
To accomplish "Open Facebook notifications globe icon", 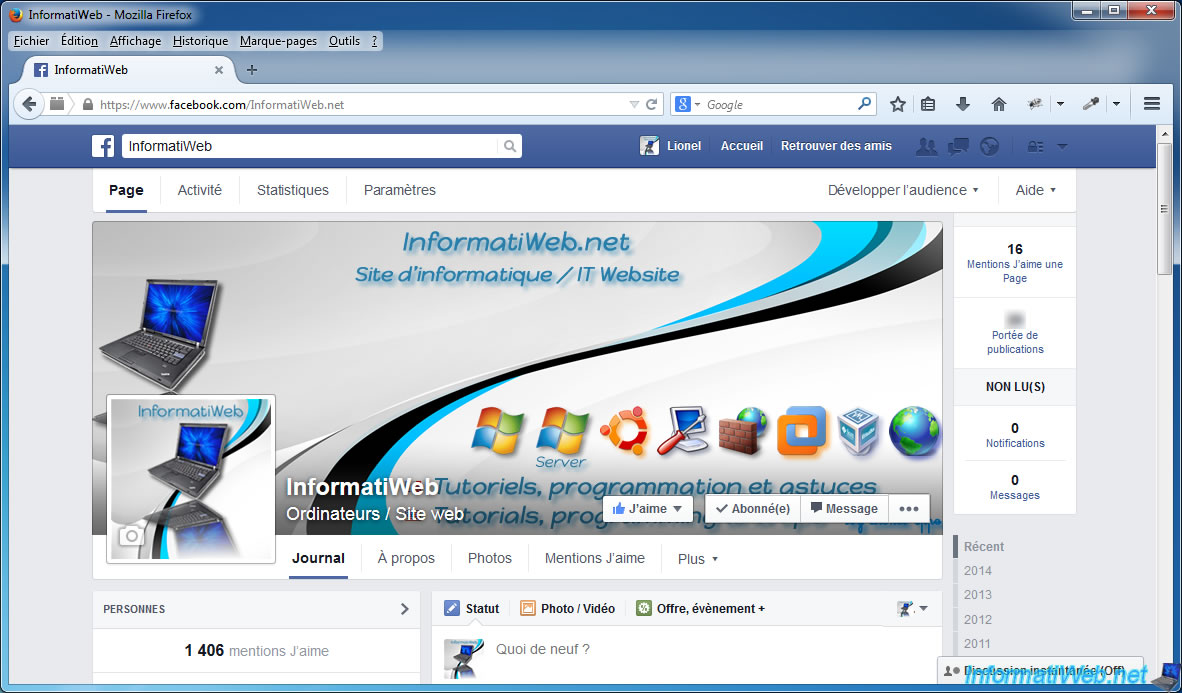I will pyautogui.click(x=989, y=146).
